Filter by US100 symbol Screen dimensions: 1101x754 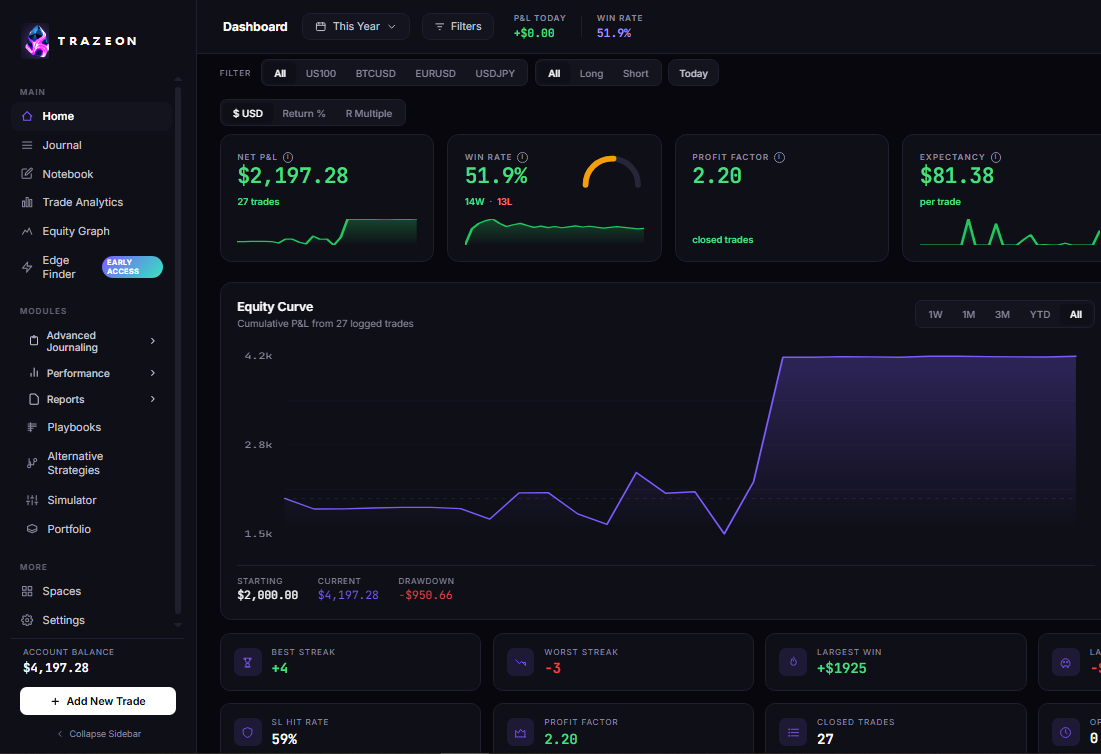click(x=321, y=73)
